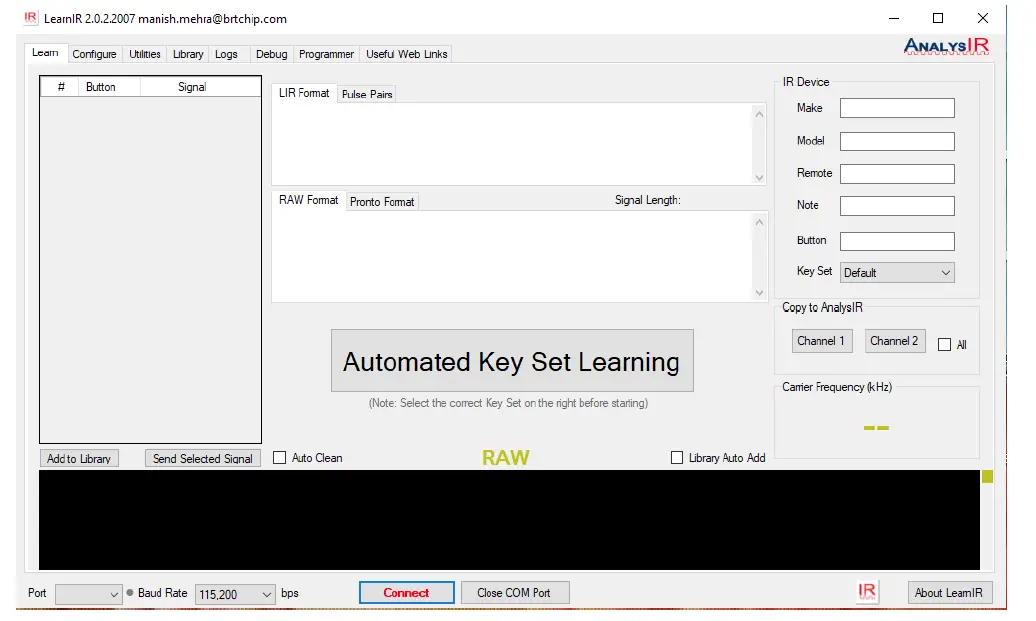Viewport: 1036px width, 621px height.
Task: Click the Make input field
Action: click(896, 107)
